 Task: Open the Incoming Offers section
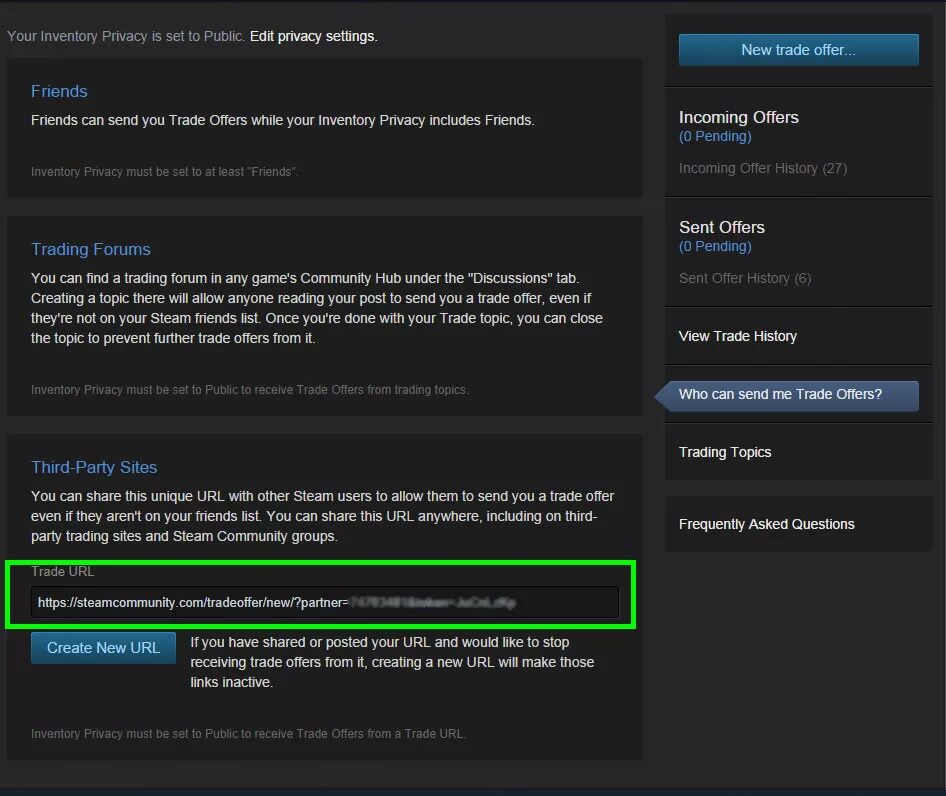[x=738, y=117]
